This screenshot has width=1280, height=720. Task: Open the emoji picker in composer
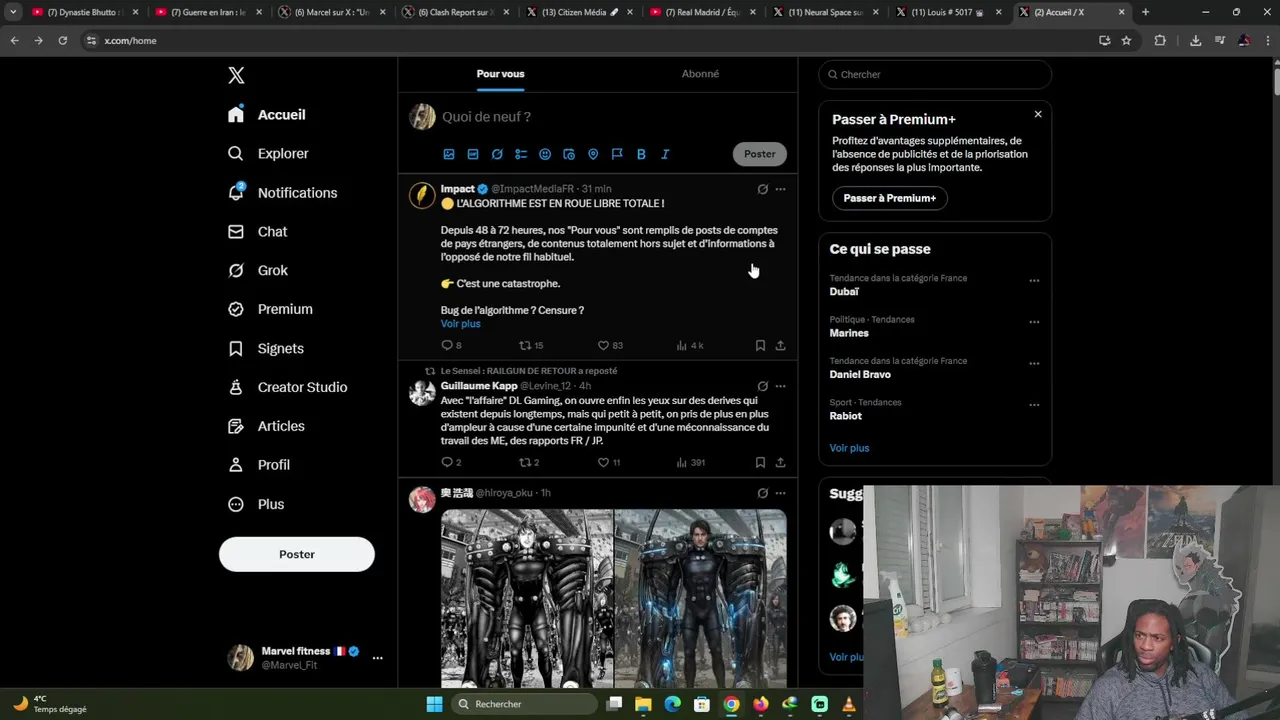pyautogui.click(x=545, y=154)
